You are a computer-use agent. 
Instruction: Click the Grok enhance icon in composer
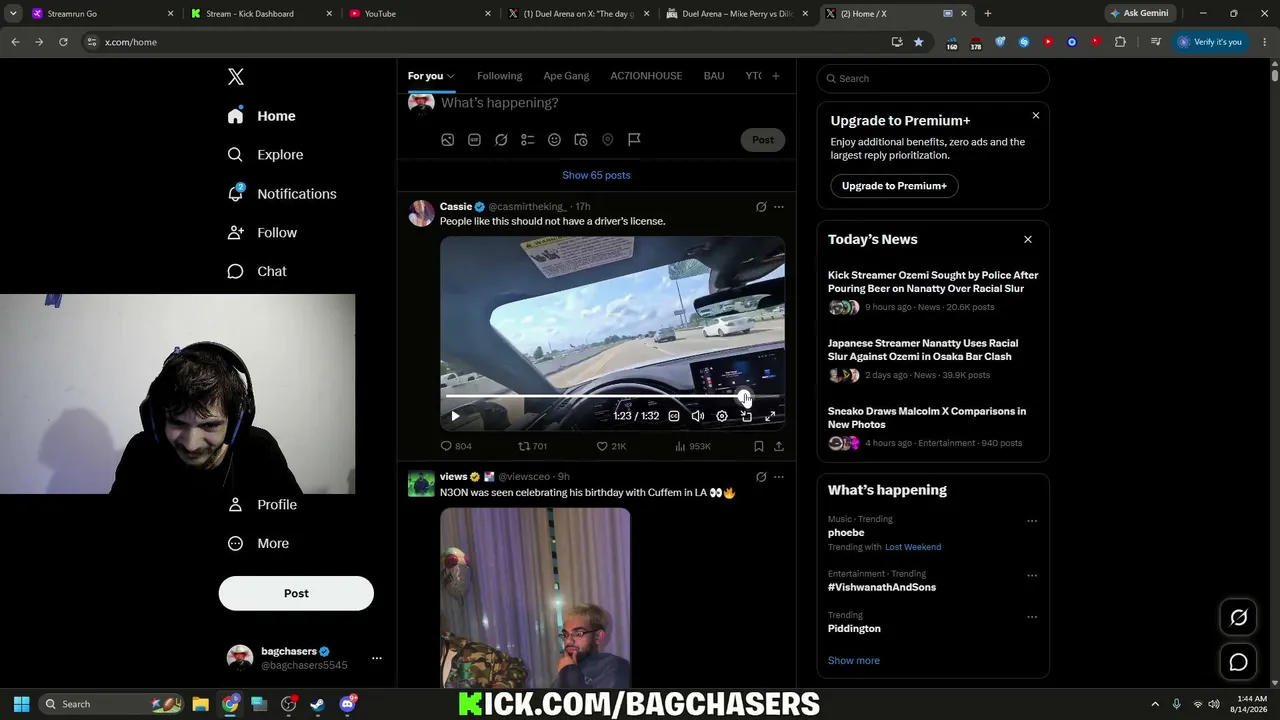point(501,140)
